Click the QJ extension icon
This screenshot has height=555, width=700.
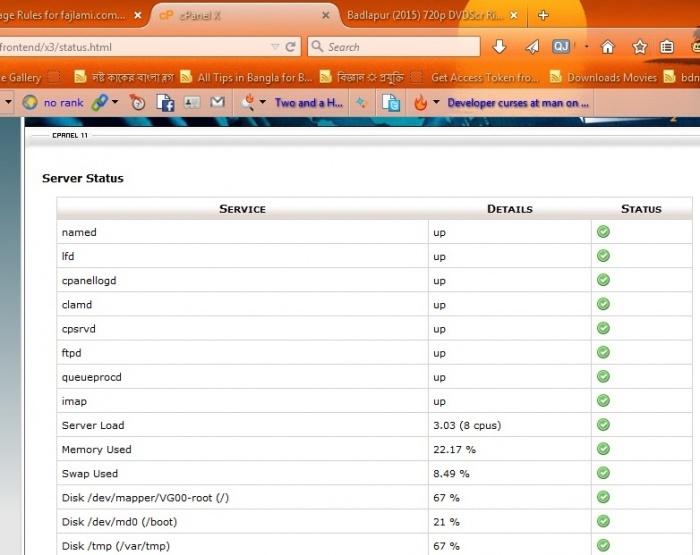tap(561, 46)
